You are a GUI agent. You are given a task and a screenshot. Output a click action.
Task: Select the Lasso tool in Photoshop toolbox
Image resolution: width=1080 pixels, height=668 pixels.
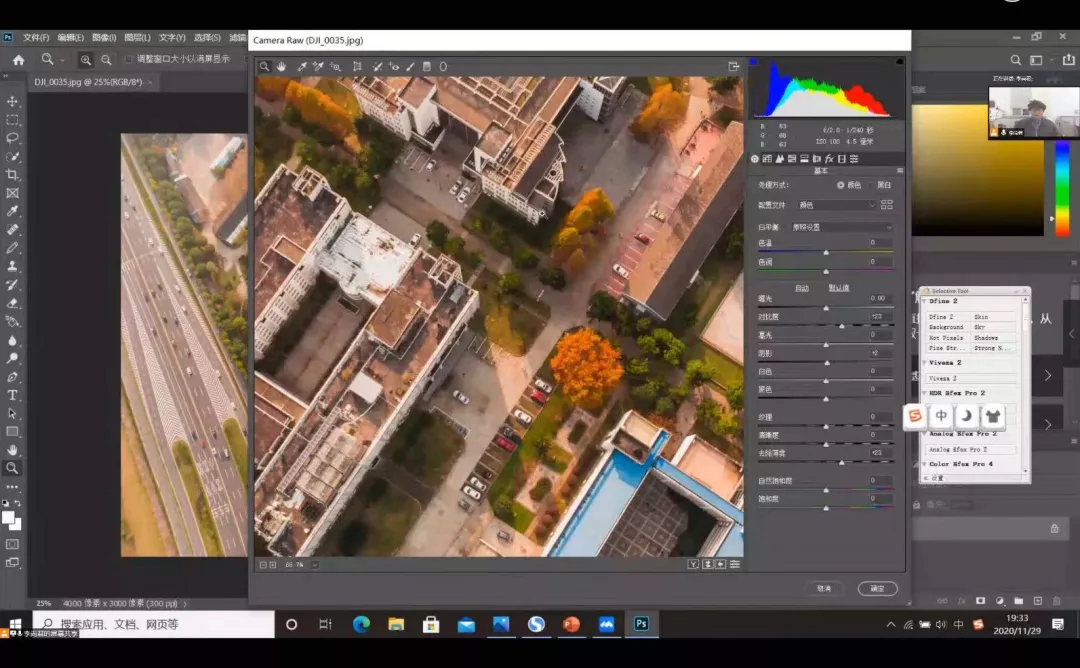click(13, 138)
